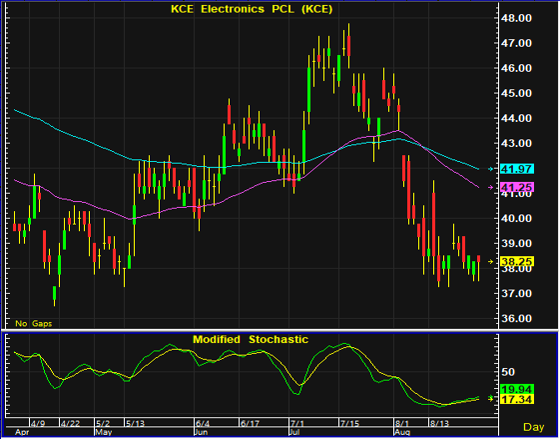Click the Modified Stochastic panel title
This screenshot has width=560, height=439.
pos(250,339)
